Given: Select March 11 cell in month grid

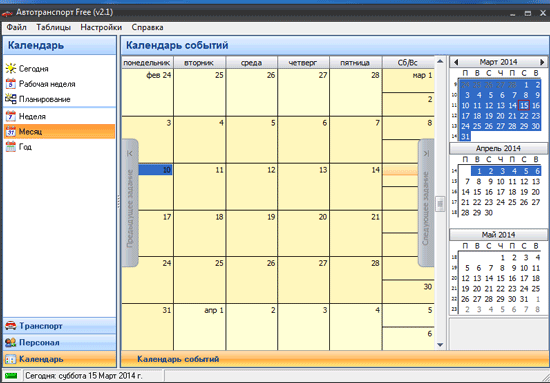Looking at the screenshot, I should [199, 187].
